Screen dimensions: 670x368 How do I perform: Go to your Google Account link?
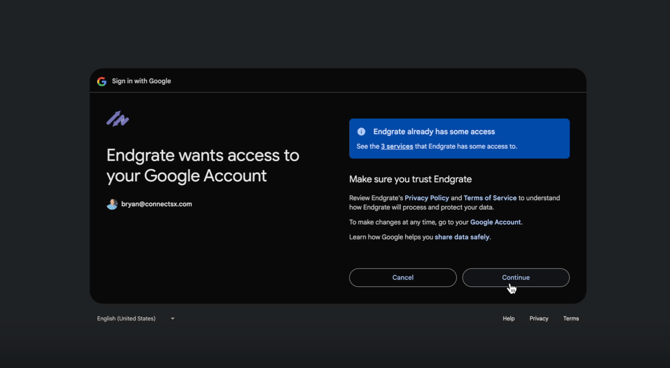click(495, 222)
